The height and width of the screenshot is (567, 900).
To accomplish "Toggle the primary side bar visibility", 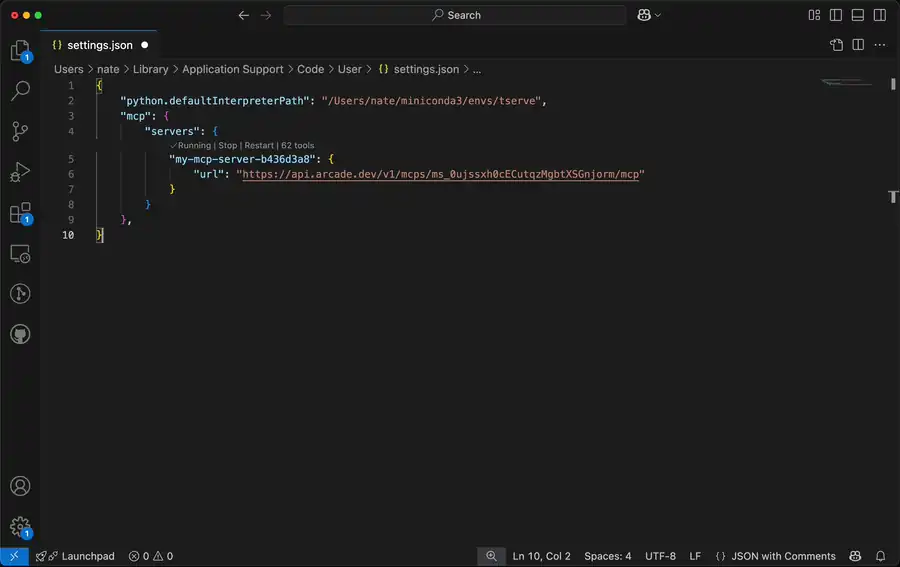I will coord(836,15).
